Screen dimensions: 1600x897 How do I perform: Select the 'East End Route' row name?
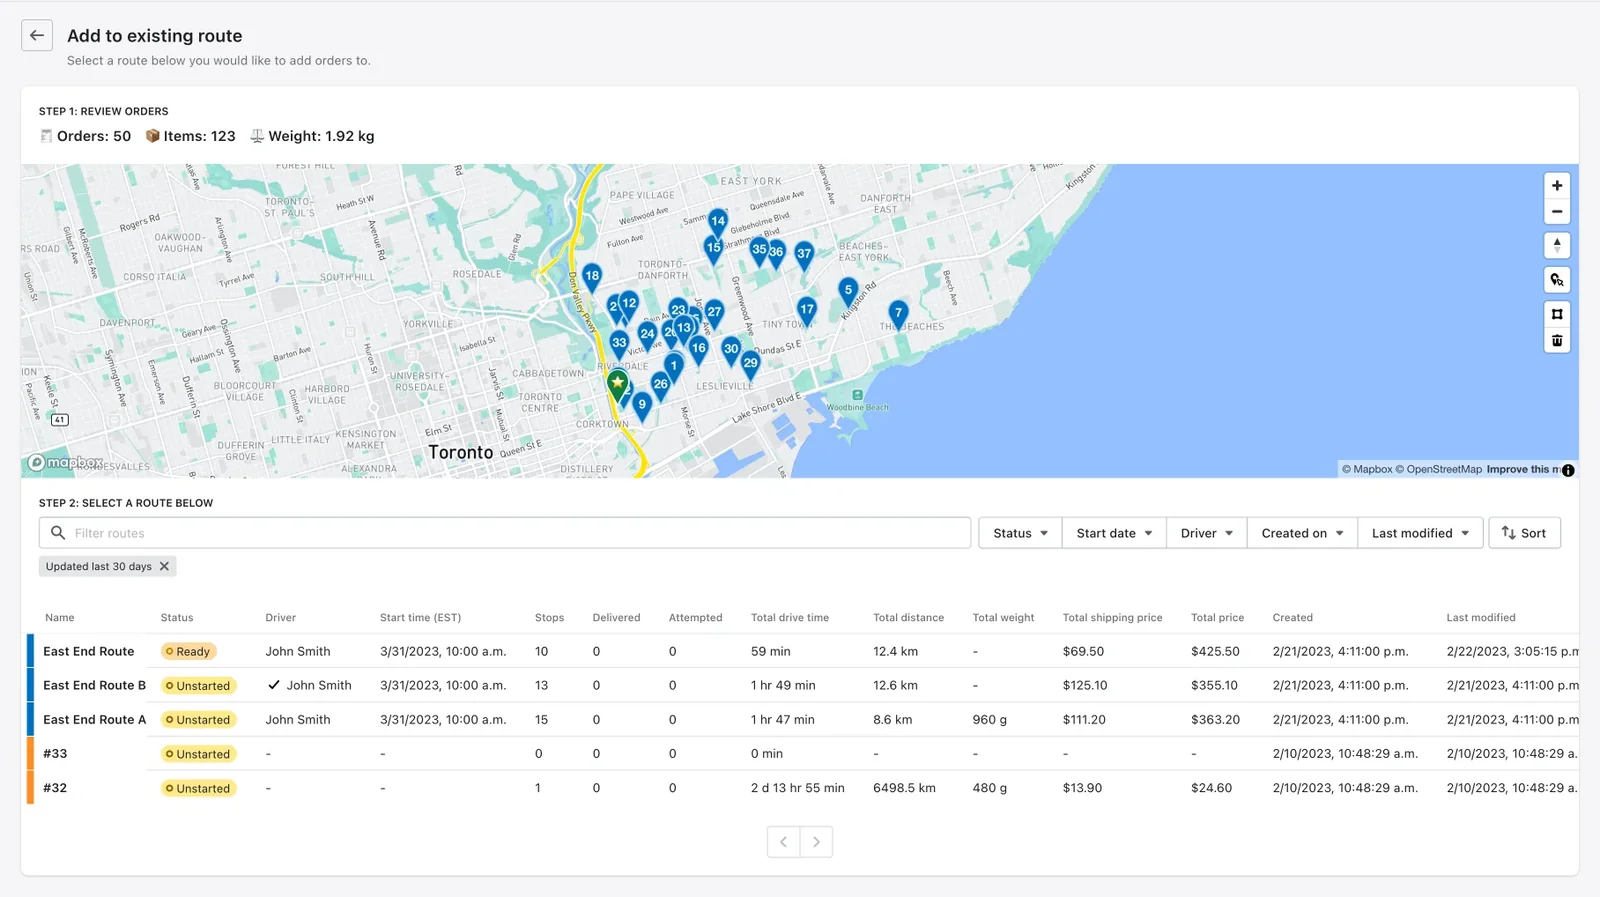point(88,651)
